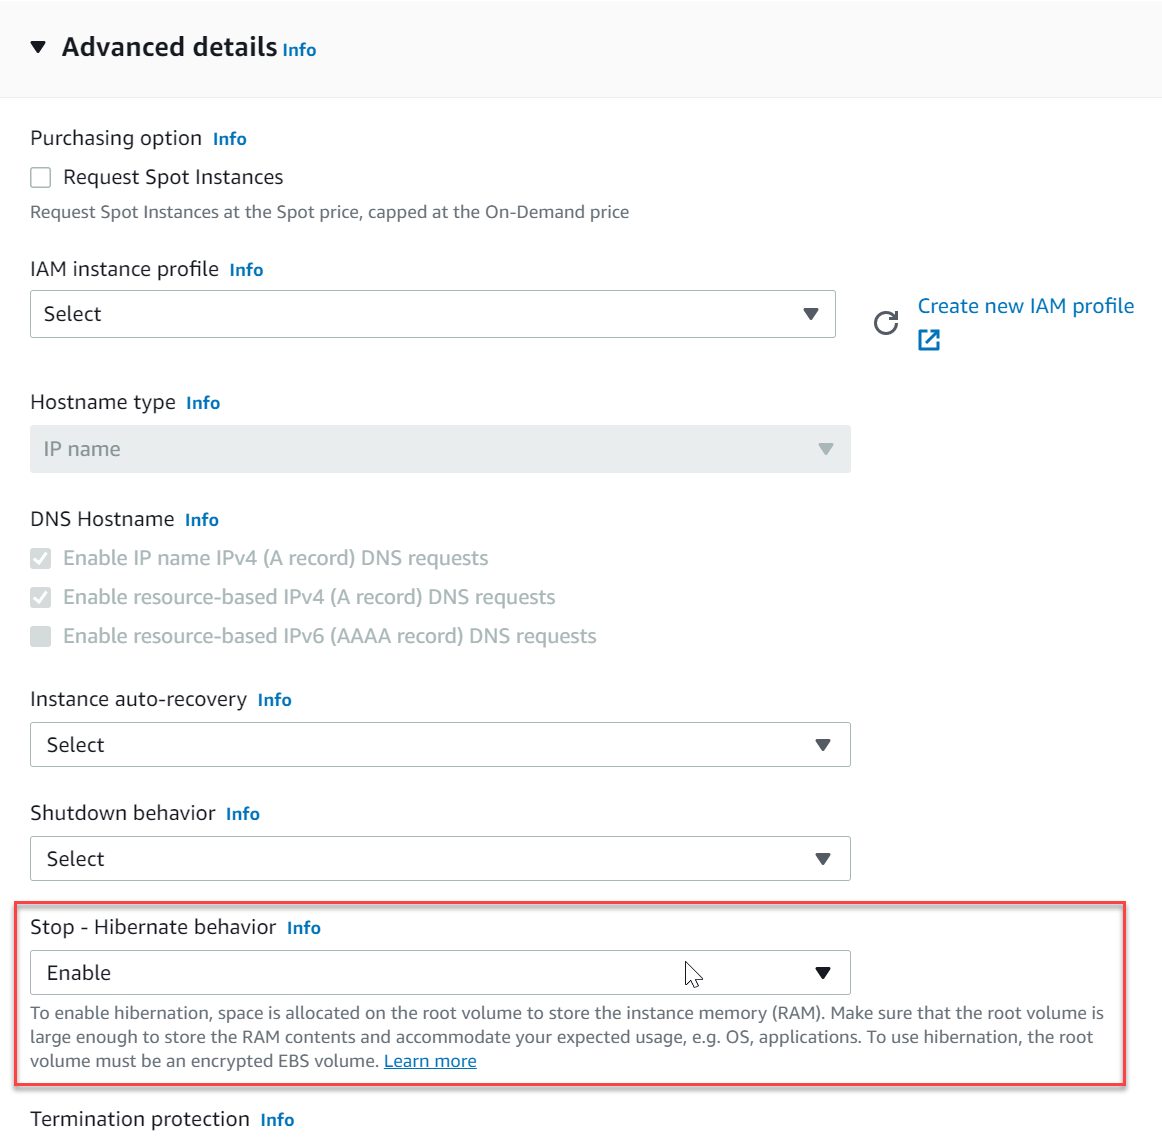Viewport: 1162px width, 1137px height.
Task: Click Info beside Stop - Hibernate behavior
Action: (x=304, y=928)
